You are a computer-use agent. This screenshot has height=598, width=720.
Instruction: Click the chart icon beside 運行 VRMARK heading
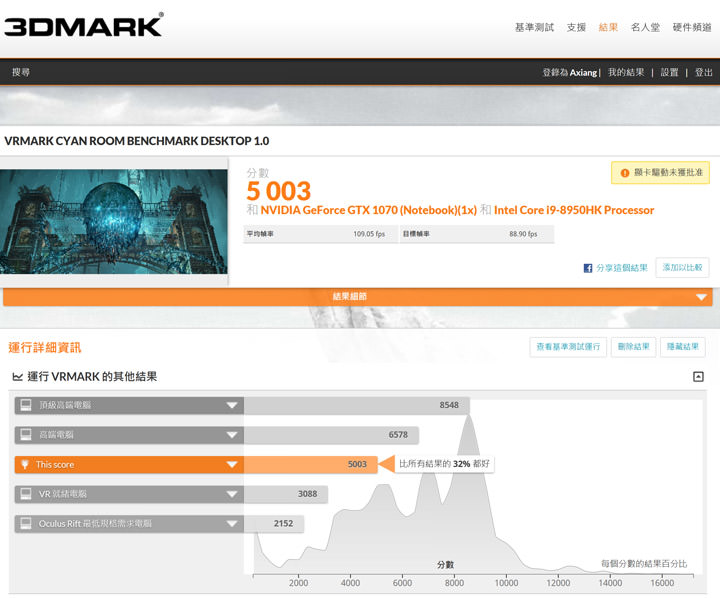point(17,377)
